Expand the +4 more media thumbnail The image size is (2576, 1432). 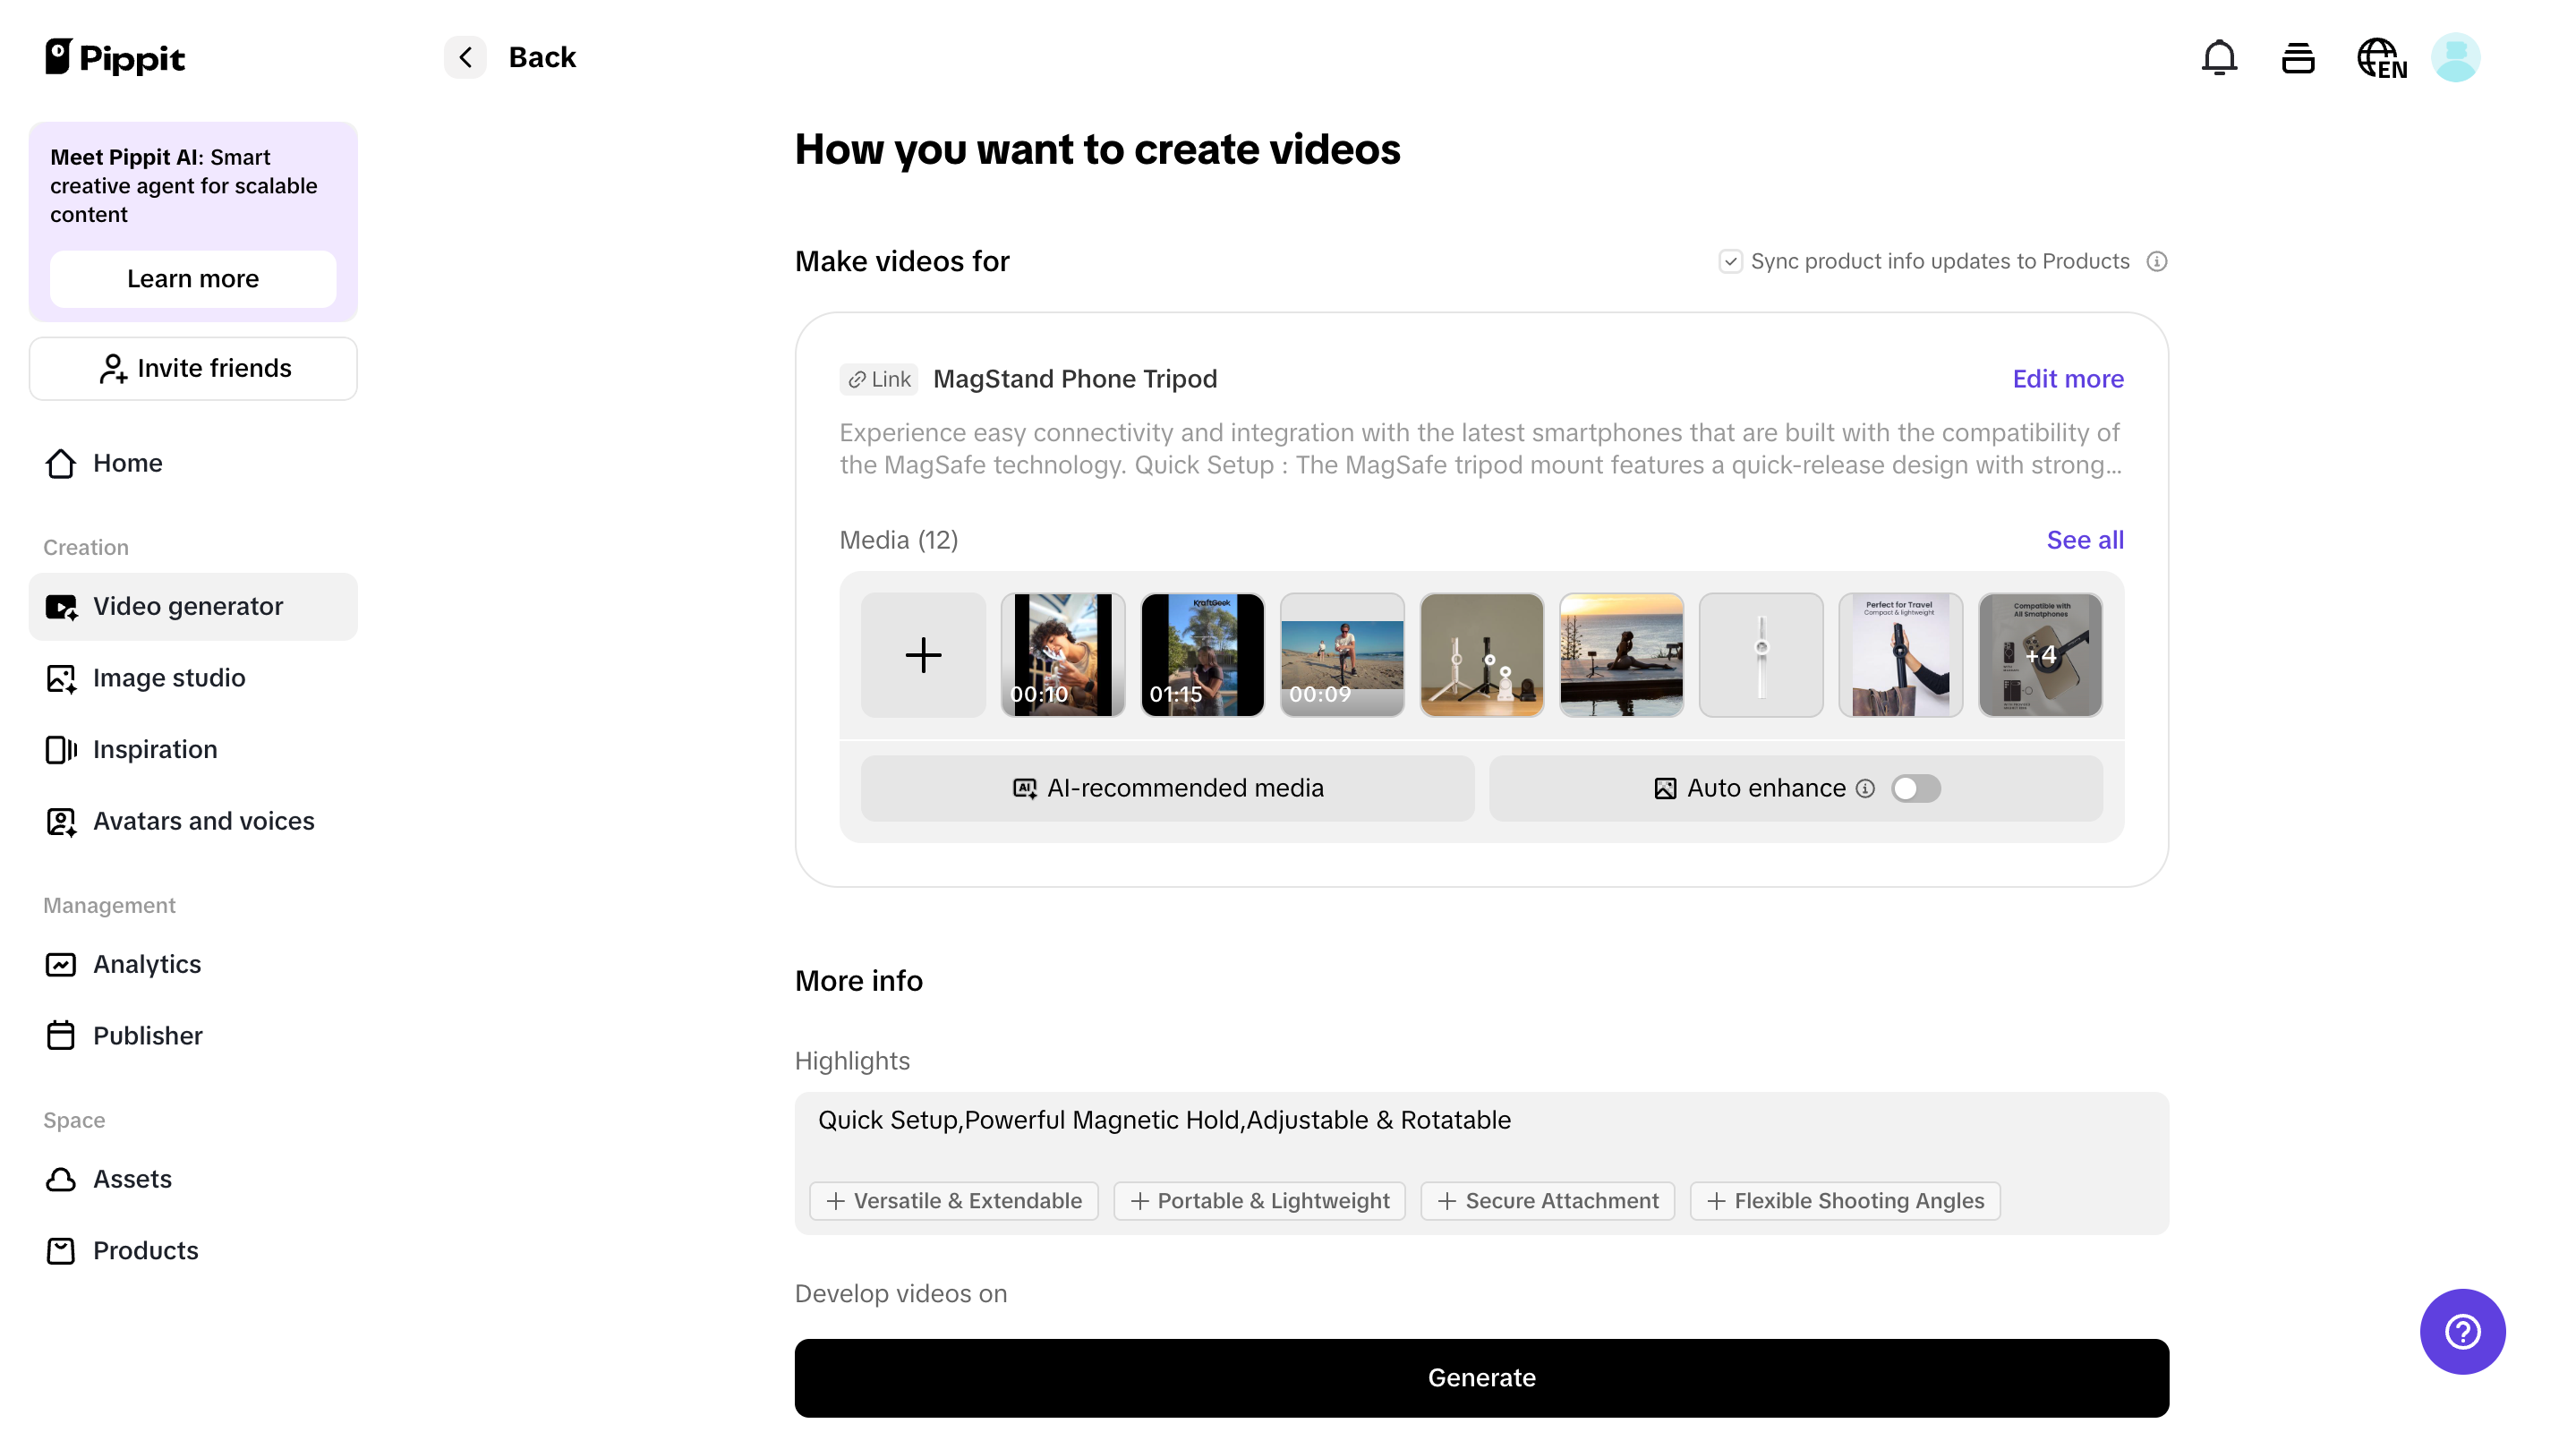2039,655
